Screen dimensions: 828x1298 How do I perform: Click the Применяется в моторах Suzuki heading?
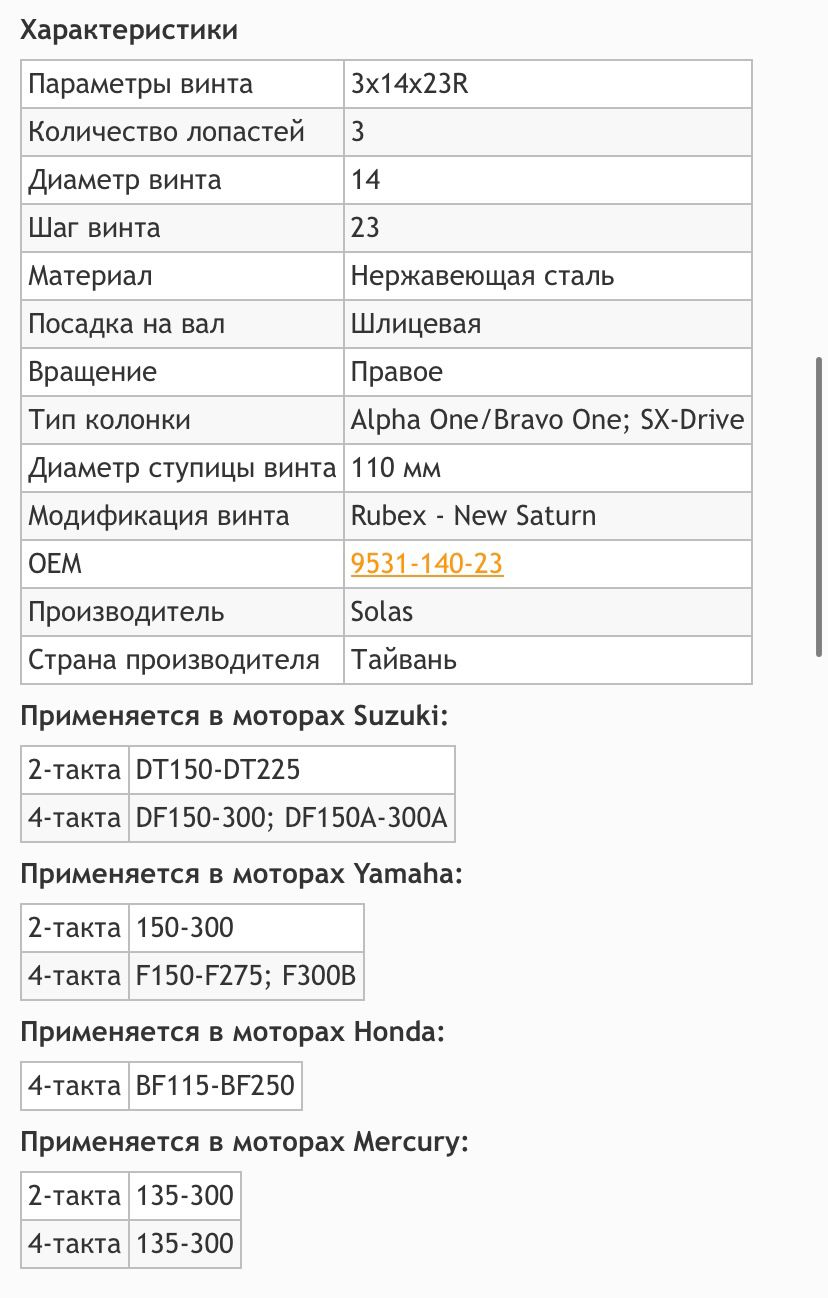[x=235, y=716]
